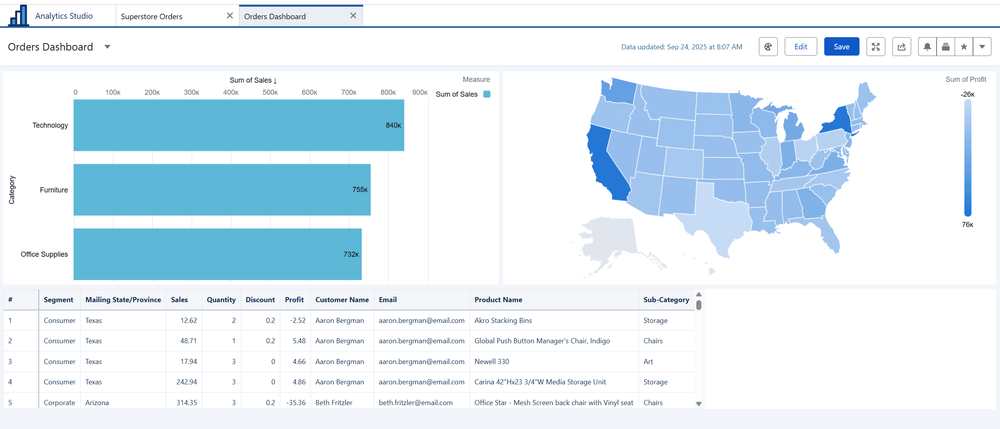Click the Analytics Studio bar chart logo
This screenshot has width=1000, height=429.
17,17
